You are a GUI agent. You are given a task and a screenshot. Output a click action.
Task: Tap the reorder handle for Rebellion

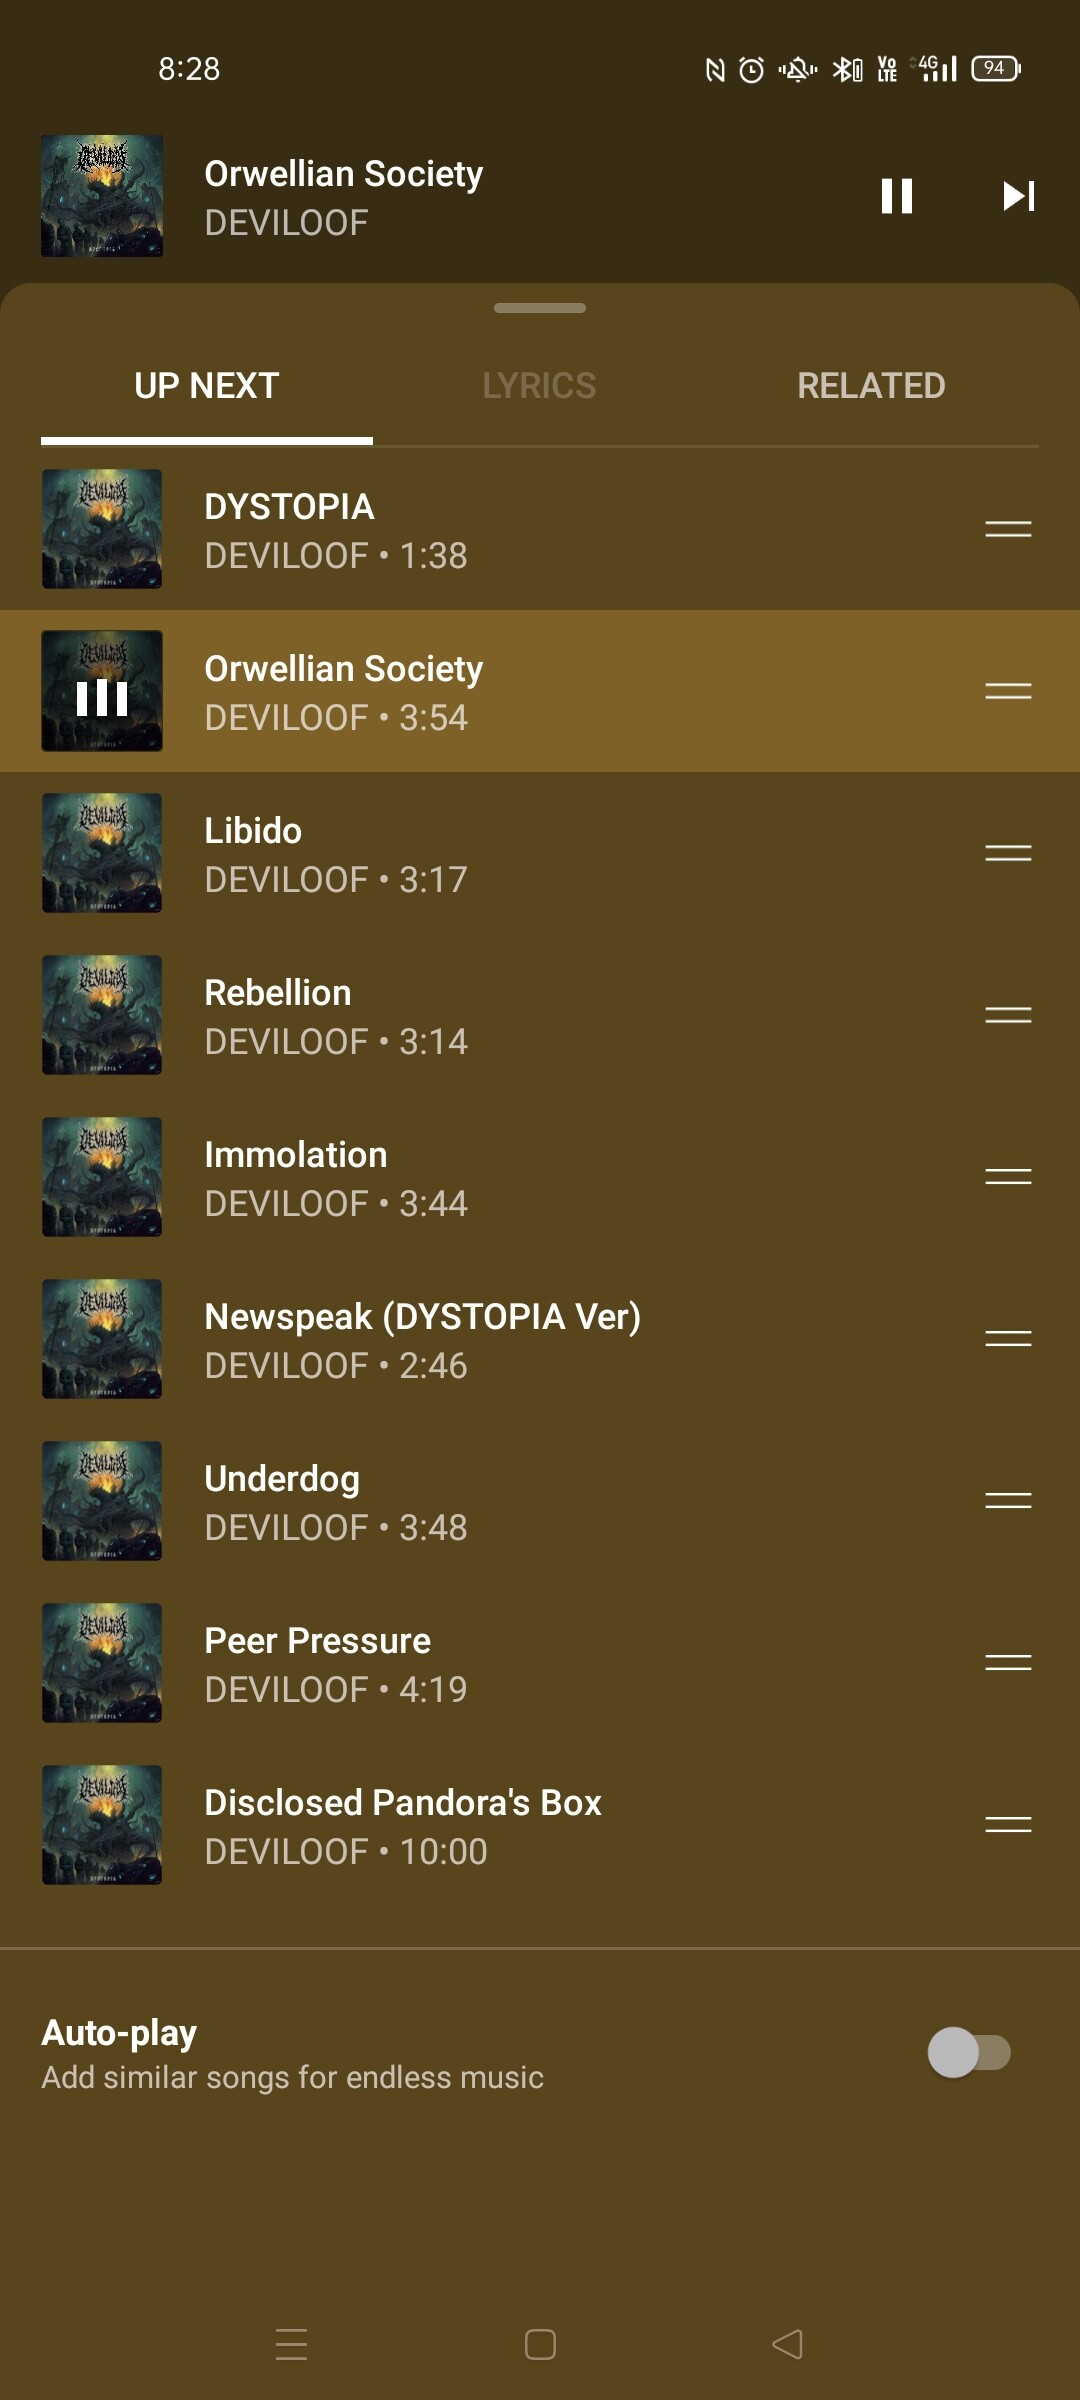[1008, 1015]
